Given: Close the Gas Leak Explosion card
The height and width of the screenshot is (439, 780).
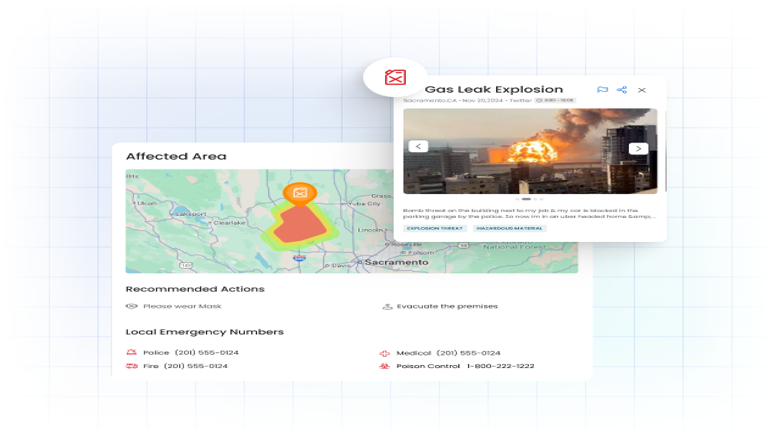Looking at the screenshot, I should pos(642,90).
